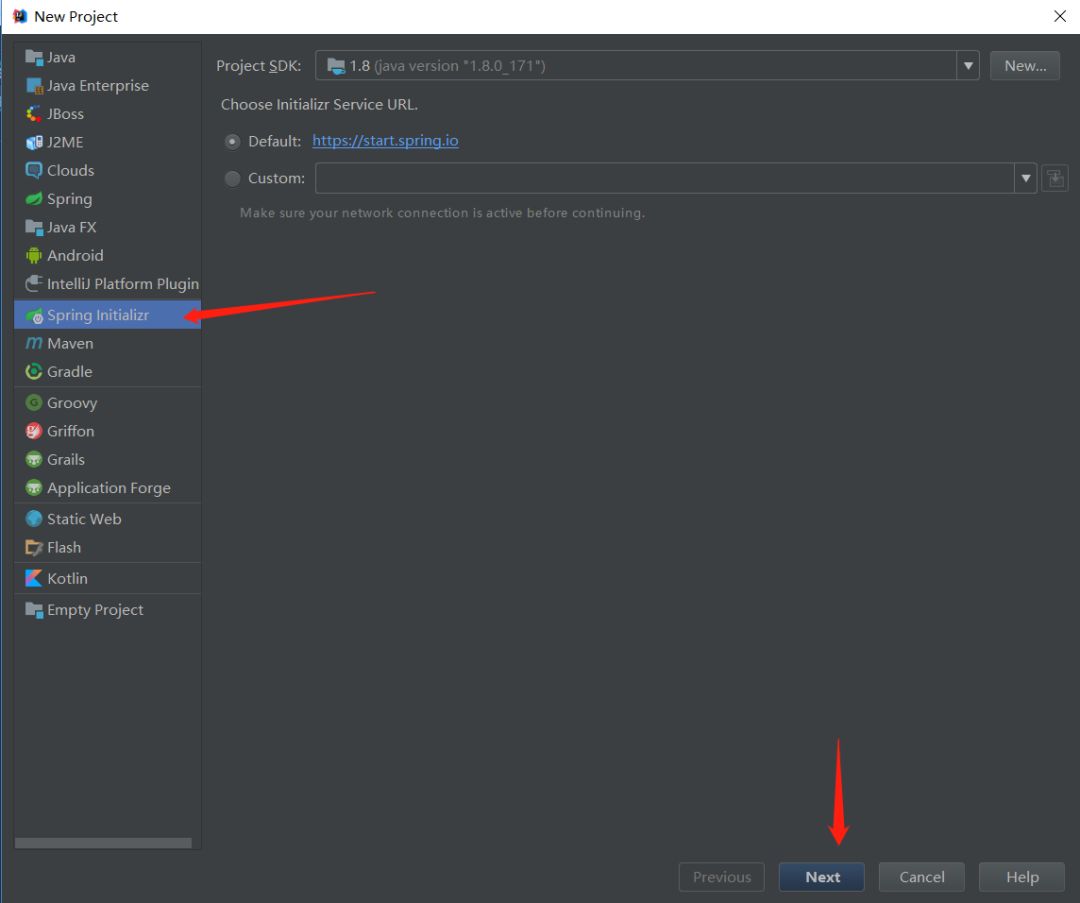1080x903 pixels.
Task: Click the Android robot icon
Action: (34, 256)
